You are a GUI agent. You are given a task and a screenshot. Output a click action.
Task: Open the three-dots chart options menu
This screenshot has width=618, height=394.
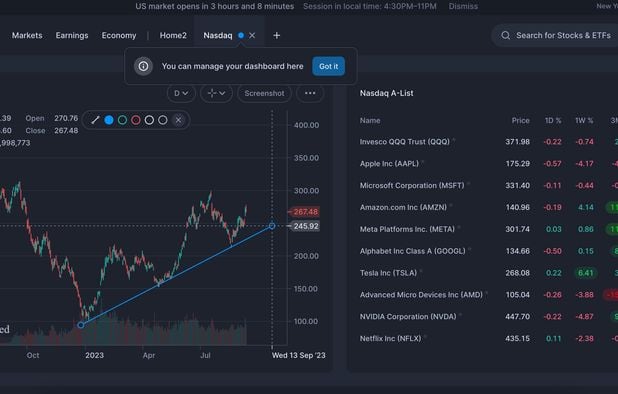(x=310, y=93)
